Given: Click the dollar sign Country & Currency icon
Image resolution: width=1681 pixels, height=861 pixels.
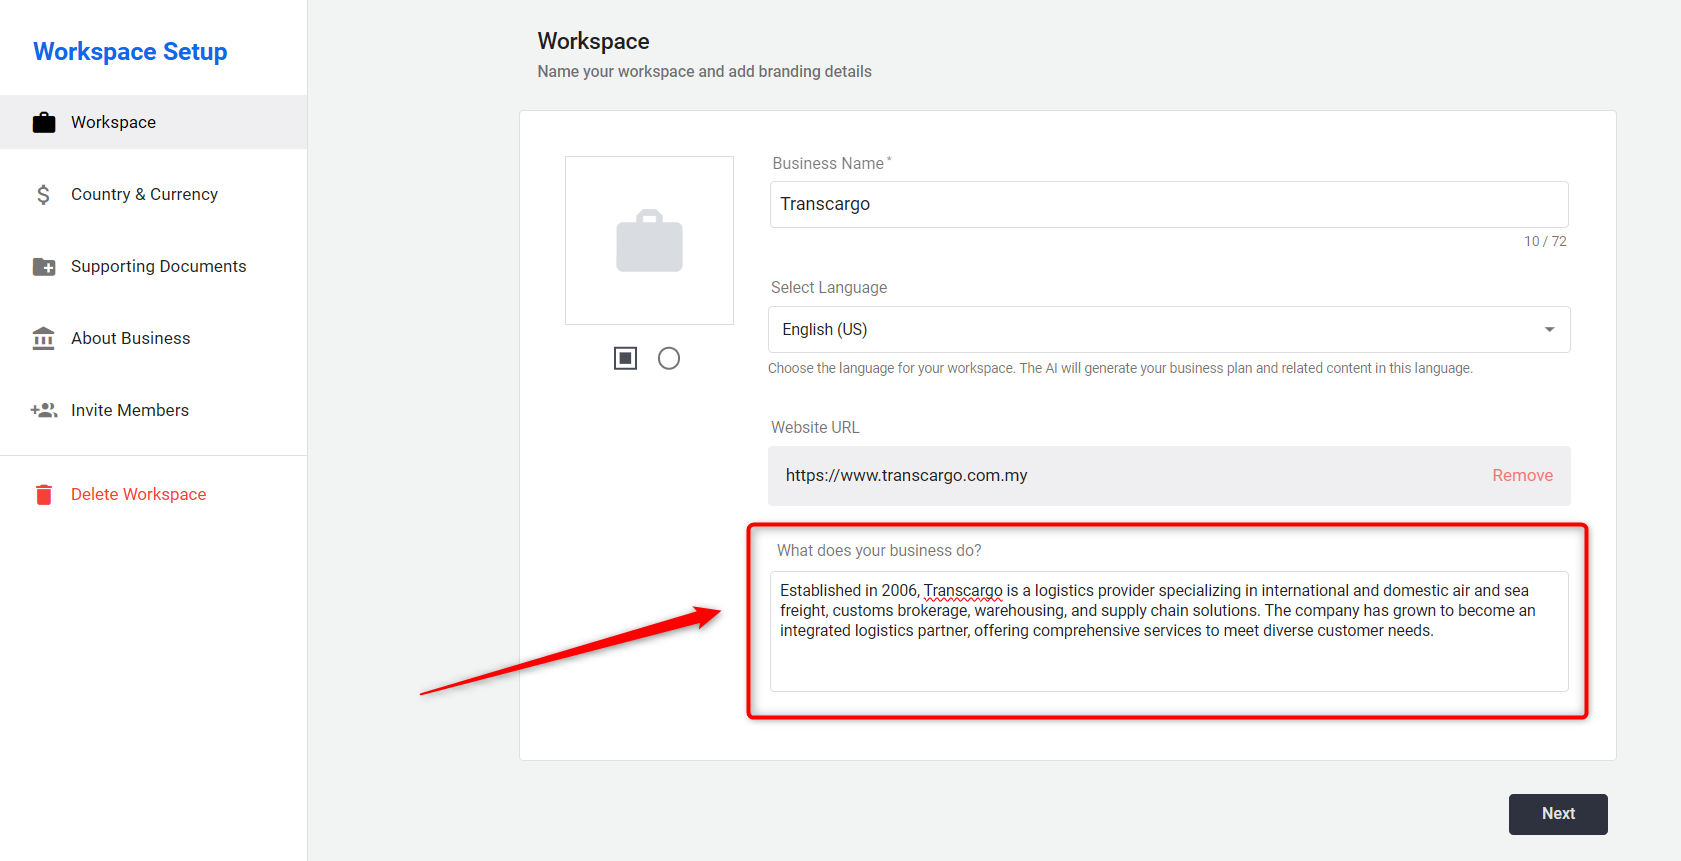Looking at the screenshot, I should pyautogui.click(x=43, y=194).
